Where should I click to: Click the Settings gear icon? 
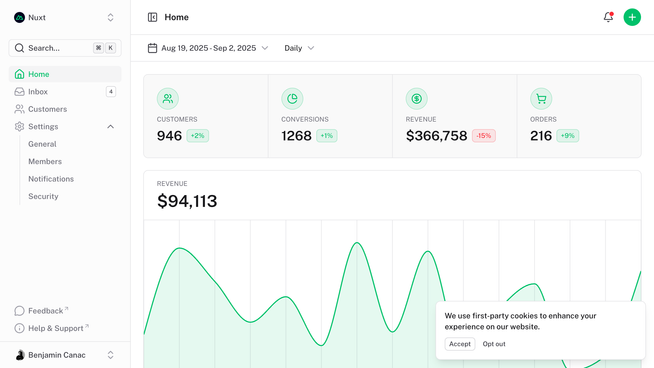click(x=19, y=127)
